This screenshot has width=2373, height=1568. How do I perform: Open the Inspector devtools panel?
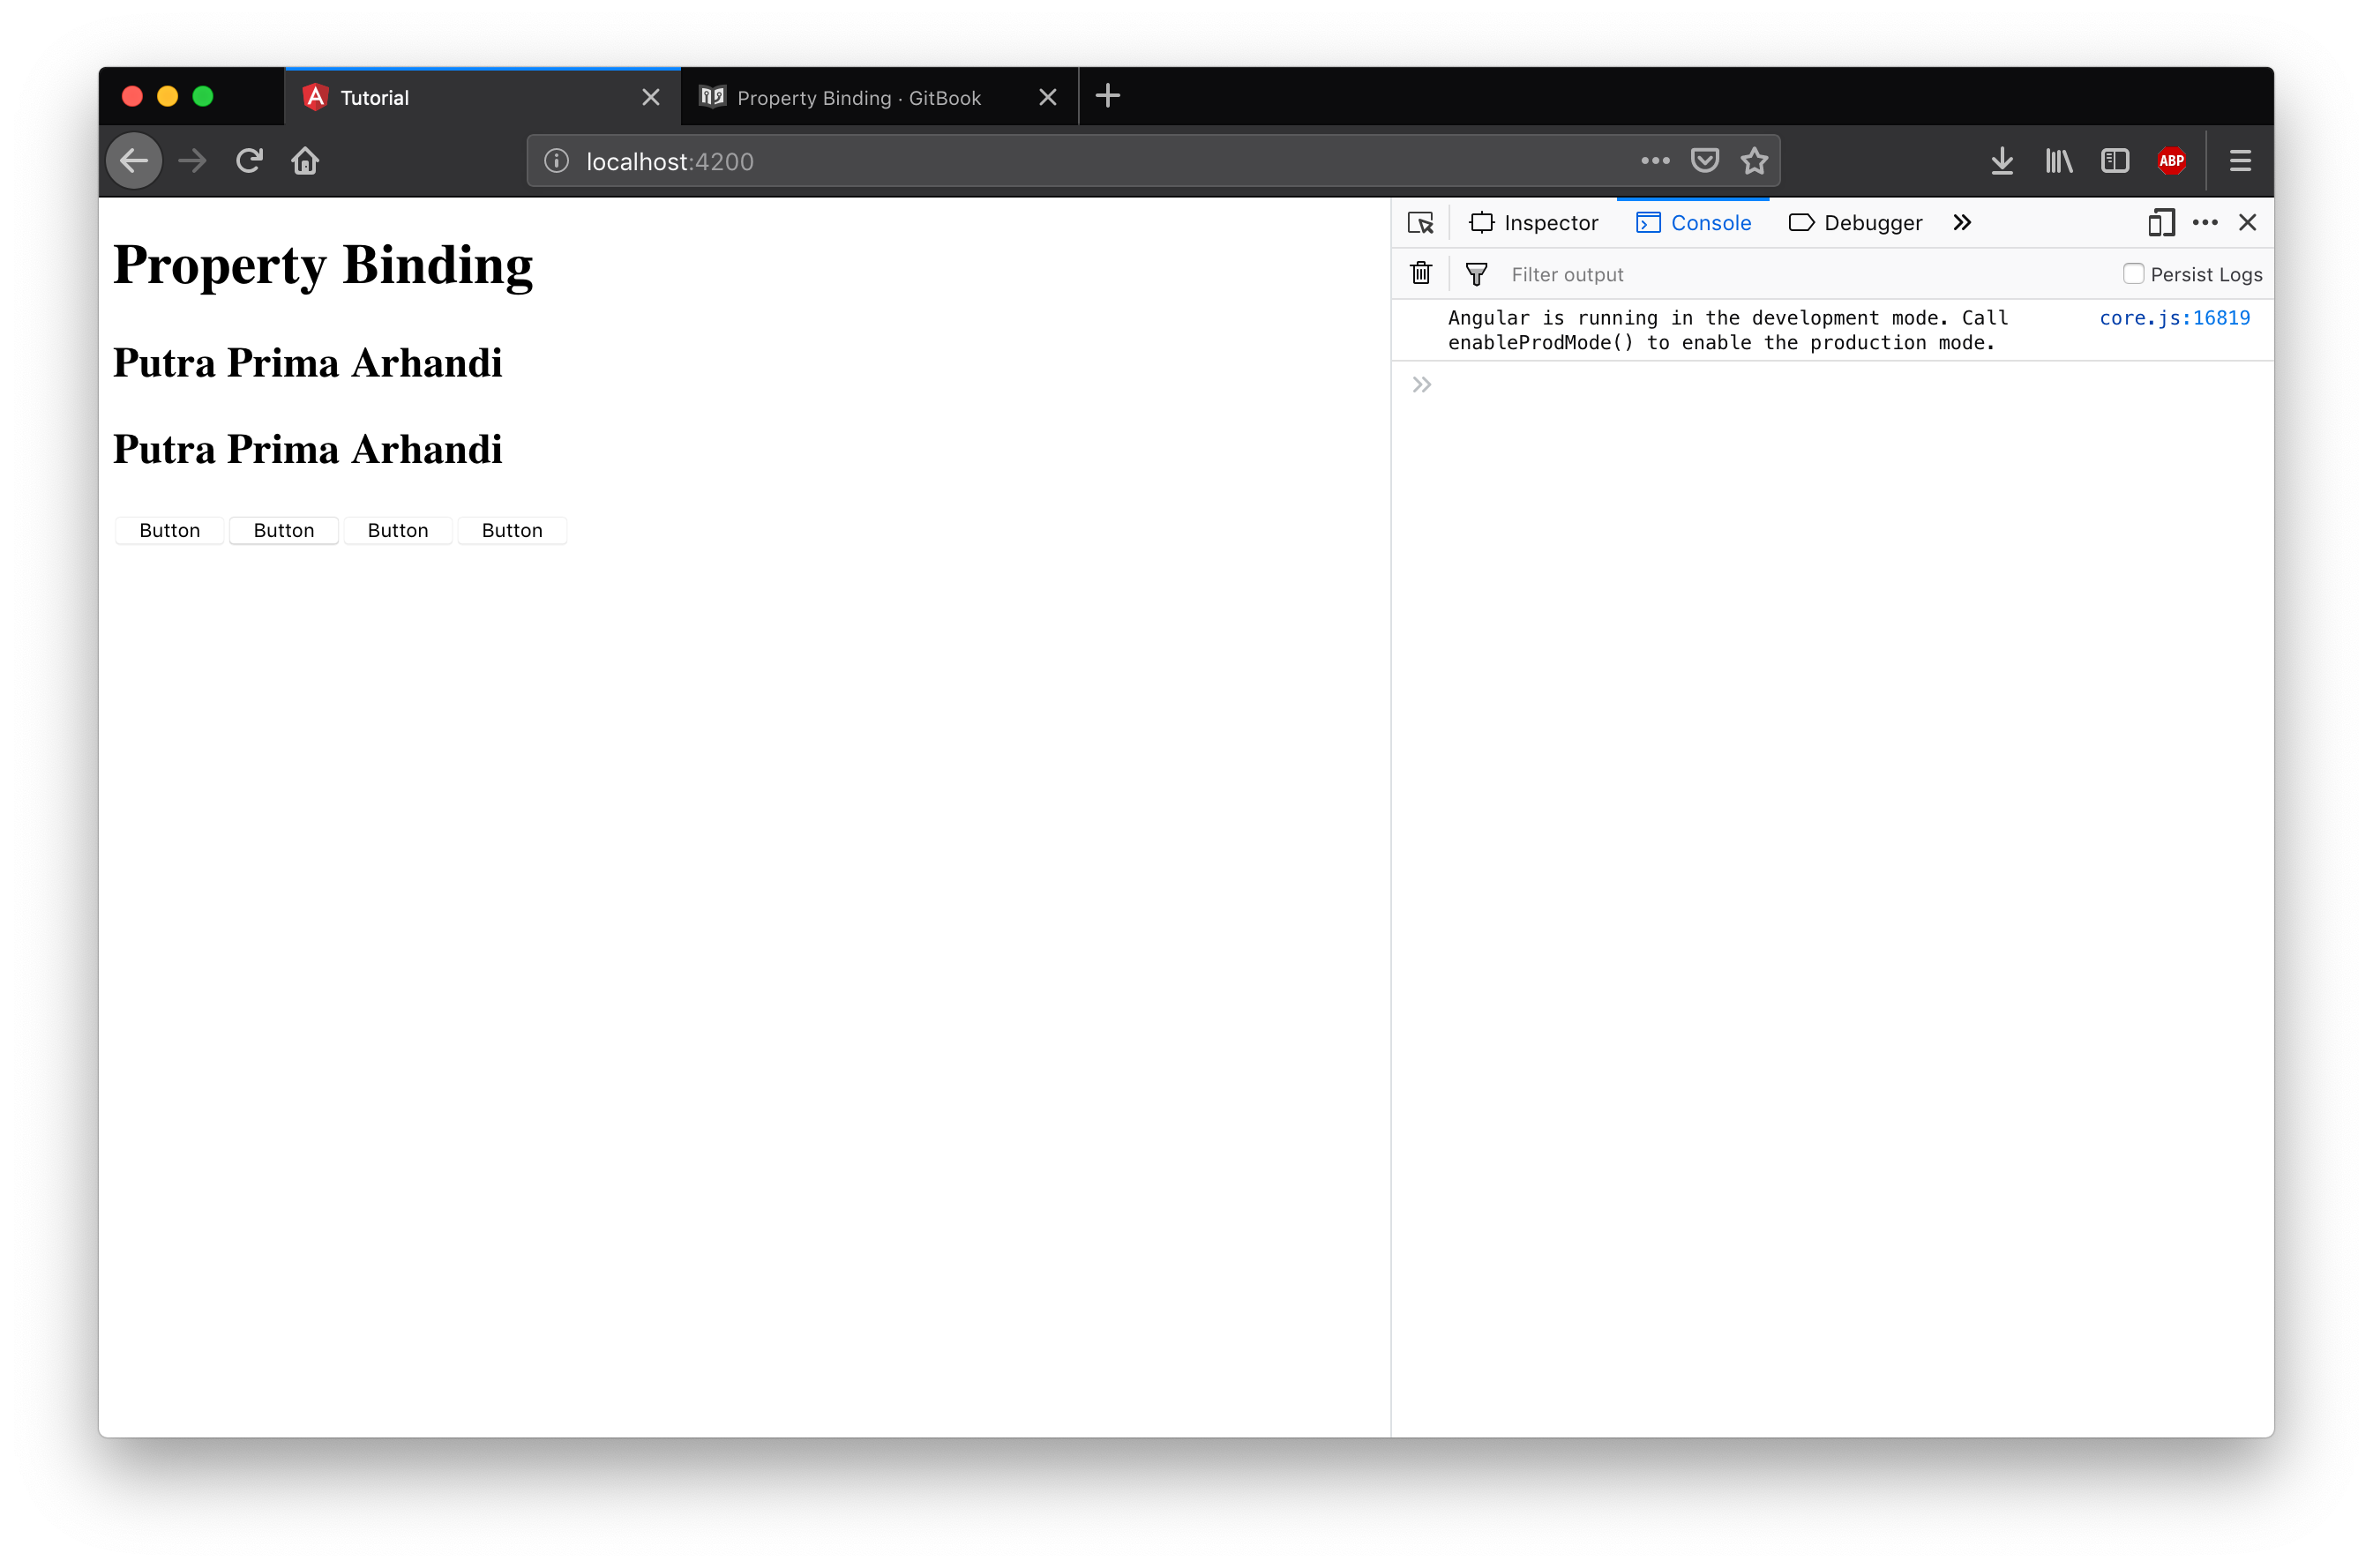1534,223
